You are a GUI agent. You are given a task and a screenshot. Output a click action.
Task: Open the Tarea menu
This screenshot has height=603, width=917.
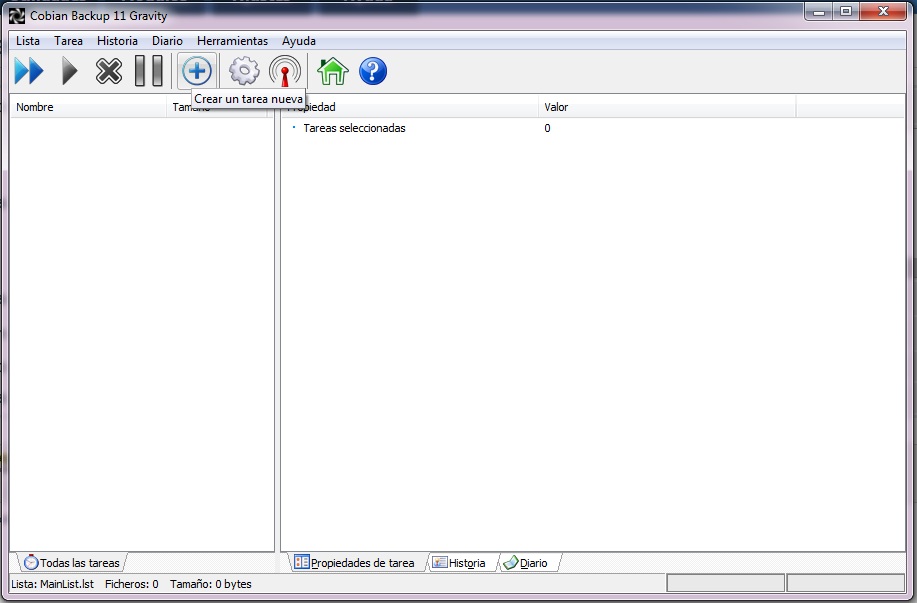pyautogui.click(x=68, y=41)
